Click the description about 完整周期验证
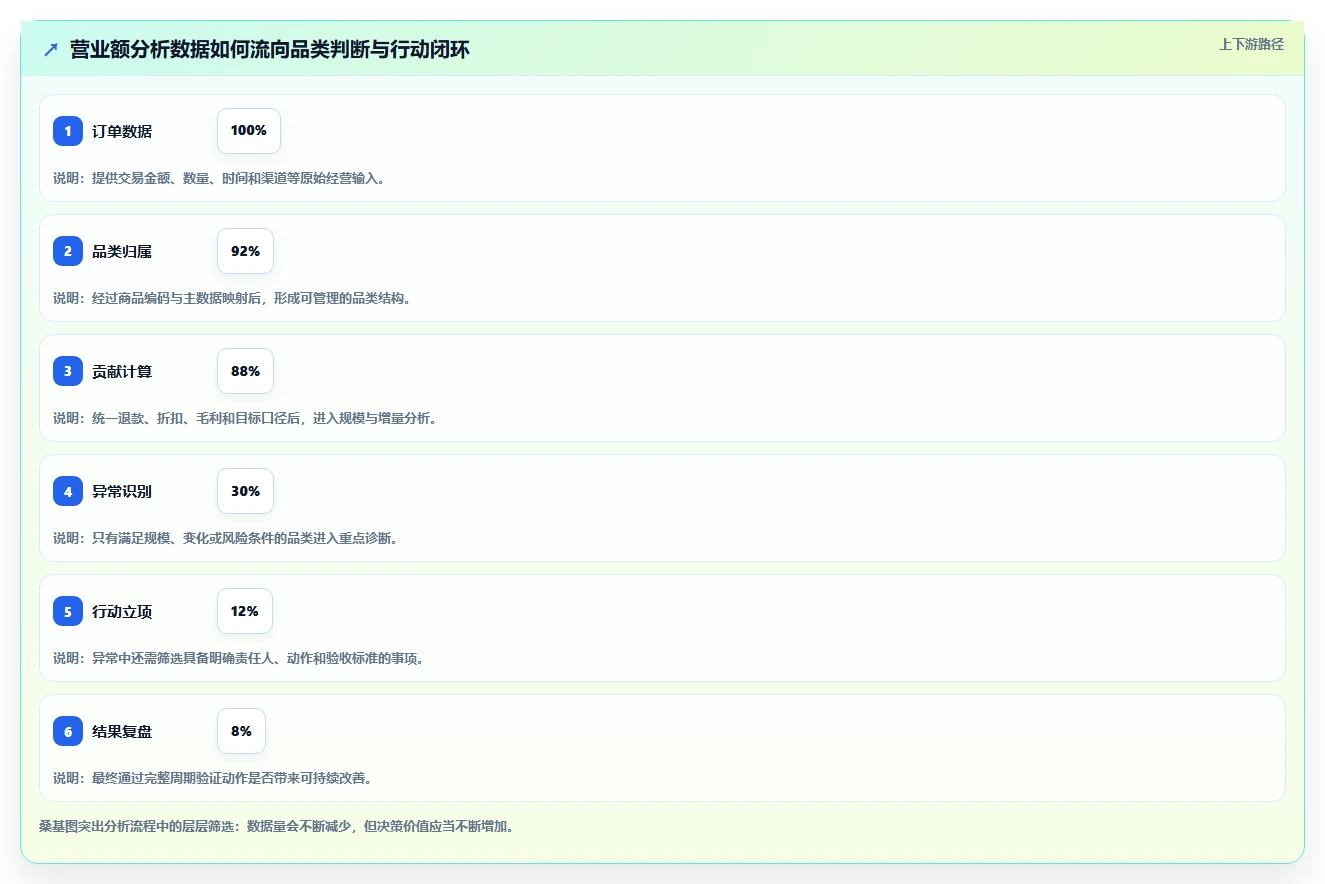 tap(213, 778)
